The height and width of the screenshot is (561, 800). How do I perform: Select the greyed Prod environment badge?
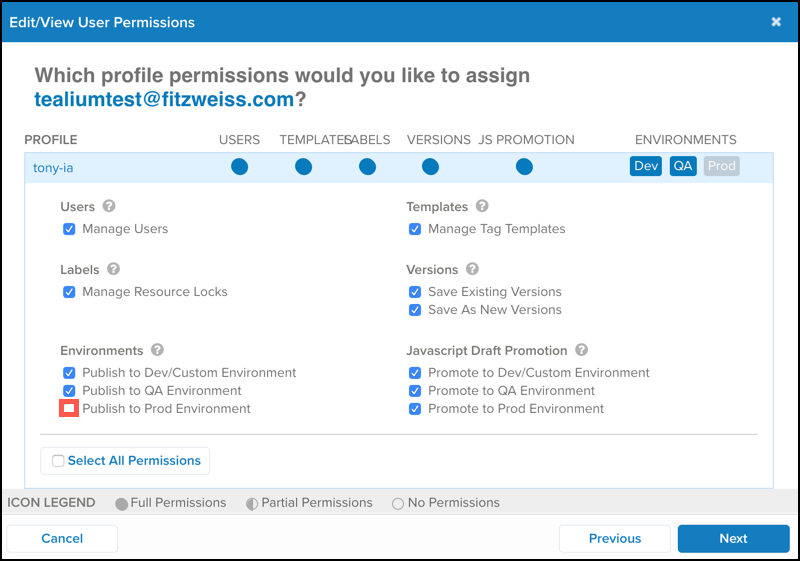tap(721, 166)
